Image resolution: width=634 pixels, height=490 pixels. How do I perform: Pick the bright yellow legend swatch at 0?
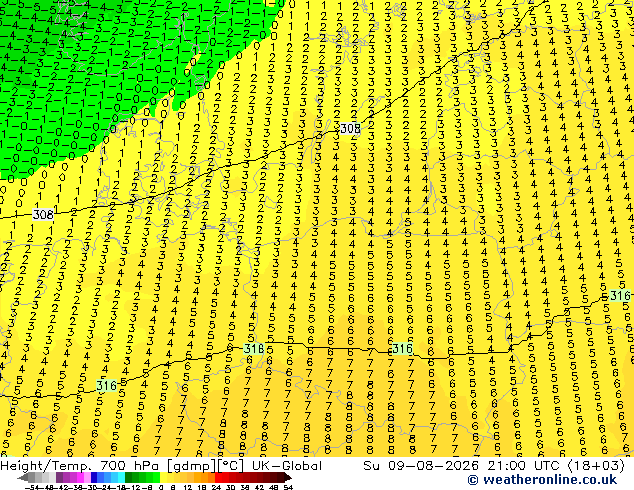163,478
